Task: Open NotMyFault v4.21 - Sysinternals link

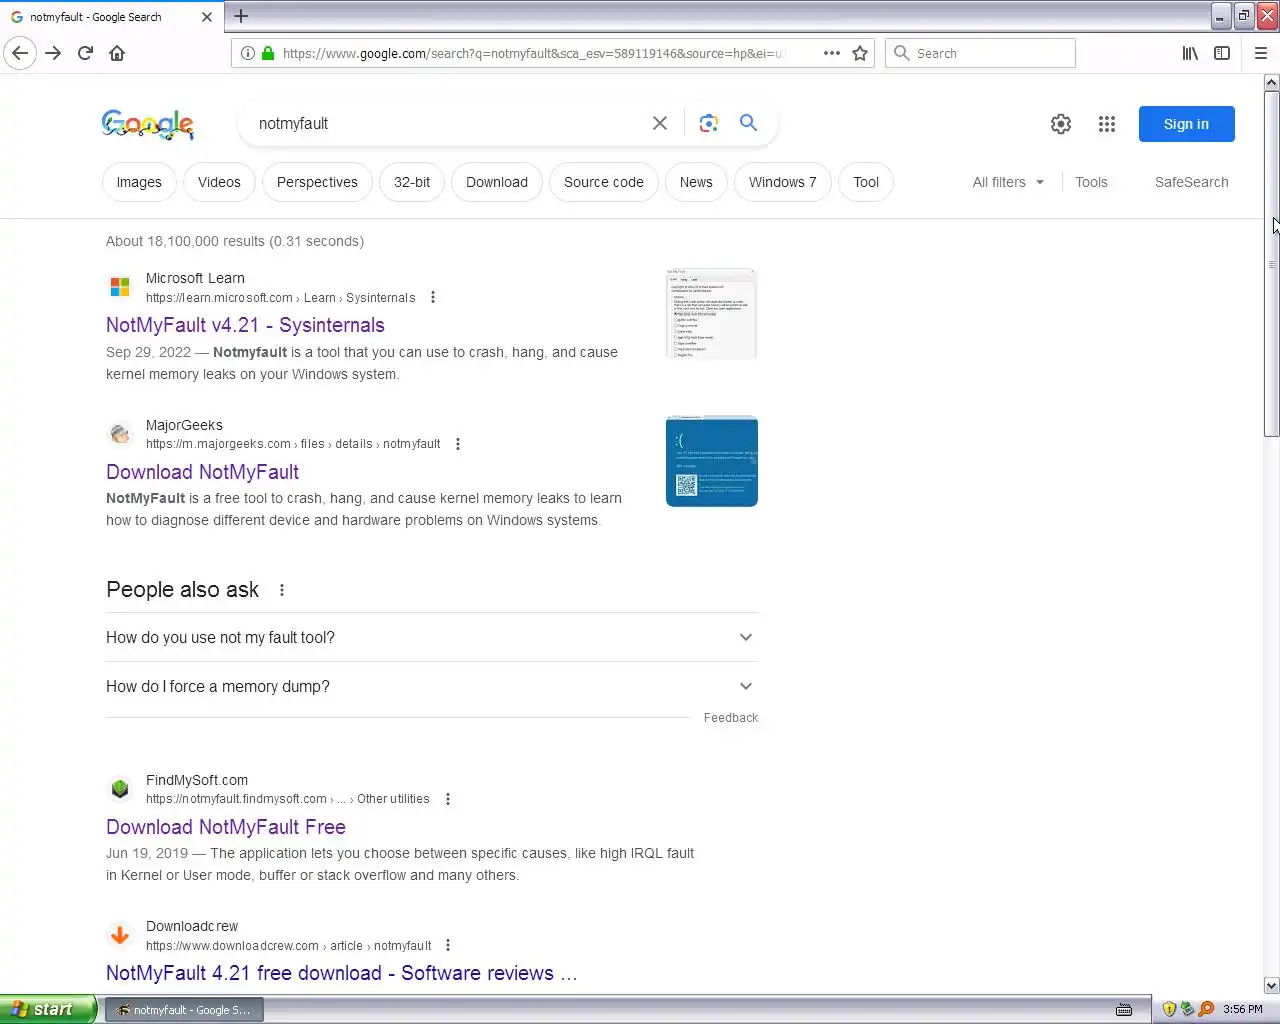Action: point(245,325)
